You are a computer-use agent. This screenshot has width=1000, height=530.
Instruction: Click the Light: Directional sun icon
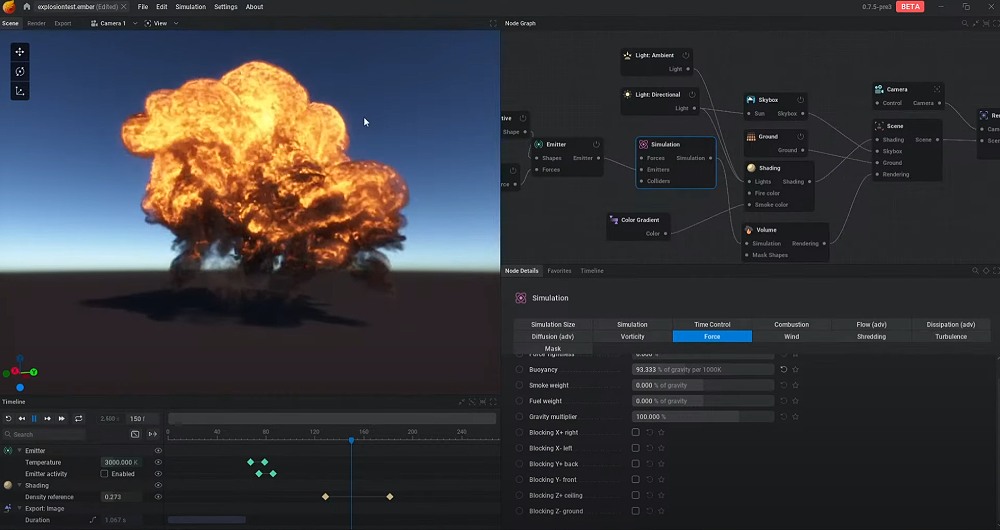(x=627, y=94)
